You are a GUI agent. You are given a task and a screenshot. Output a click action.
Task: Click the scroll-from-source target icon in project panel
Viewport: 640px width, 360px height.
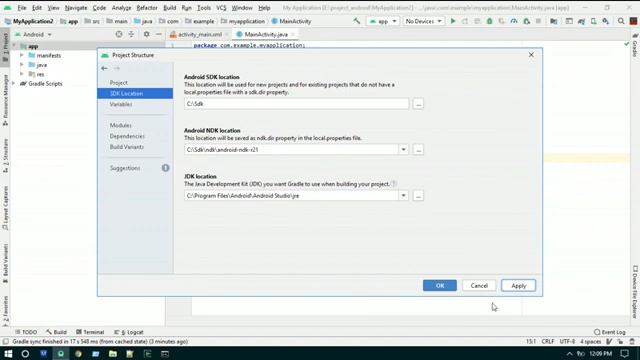pyautogui.click(x=119, y=34)
